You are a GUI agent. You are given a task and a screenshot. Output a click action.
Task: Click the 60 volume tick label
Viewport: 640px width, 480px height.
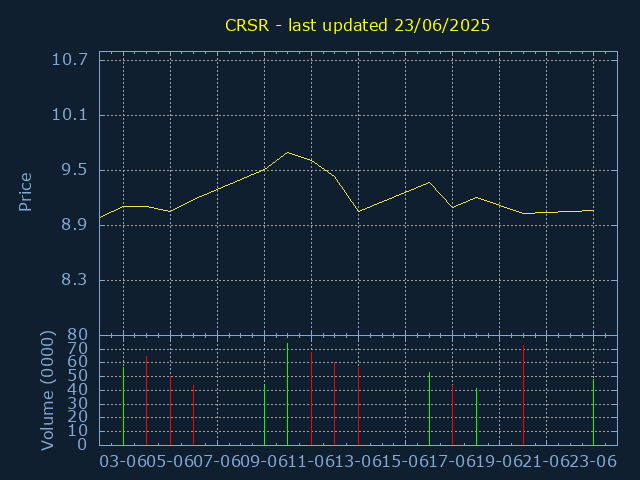pos(78,362)
